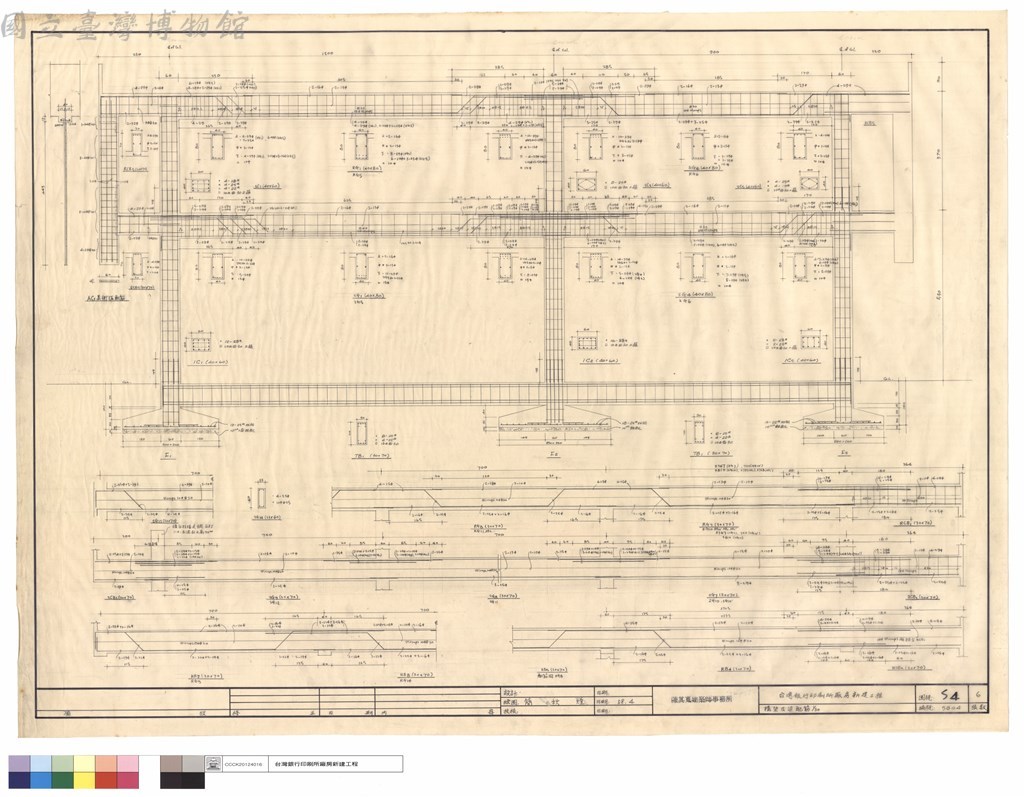
Task: Click the gray swatch next to the logo
Action: tap(193, 764)
